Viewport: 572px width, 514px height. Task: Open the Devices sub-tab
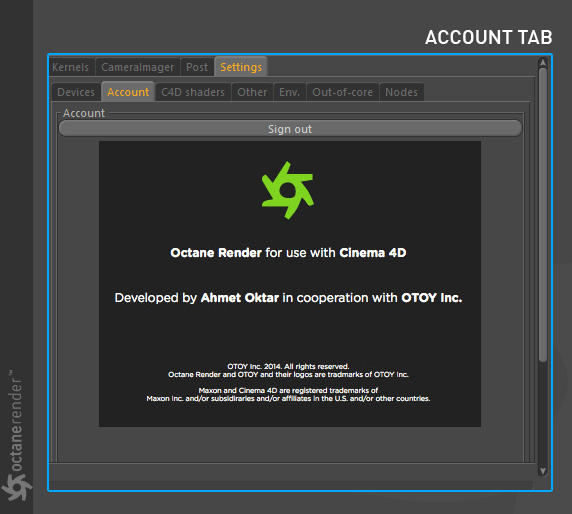tap(76, 92)
